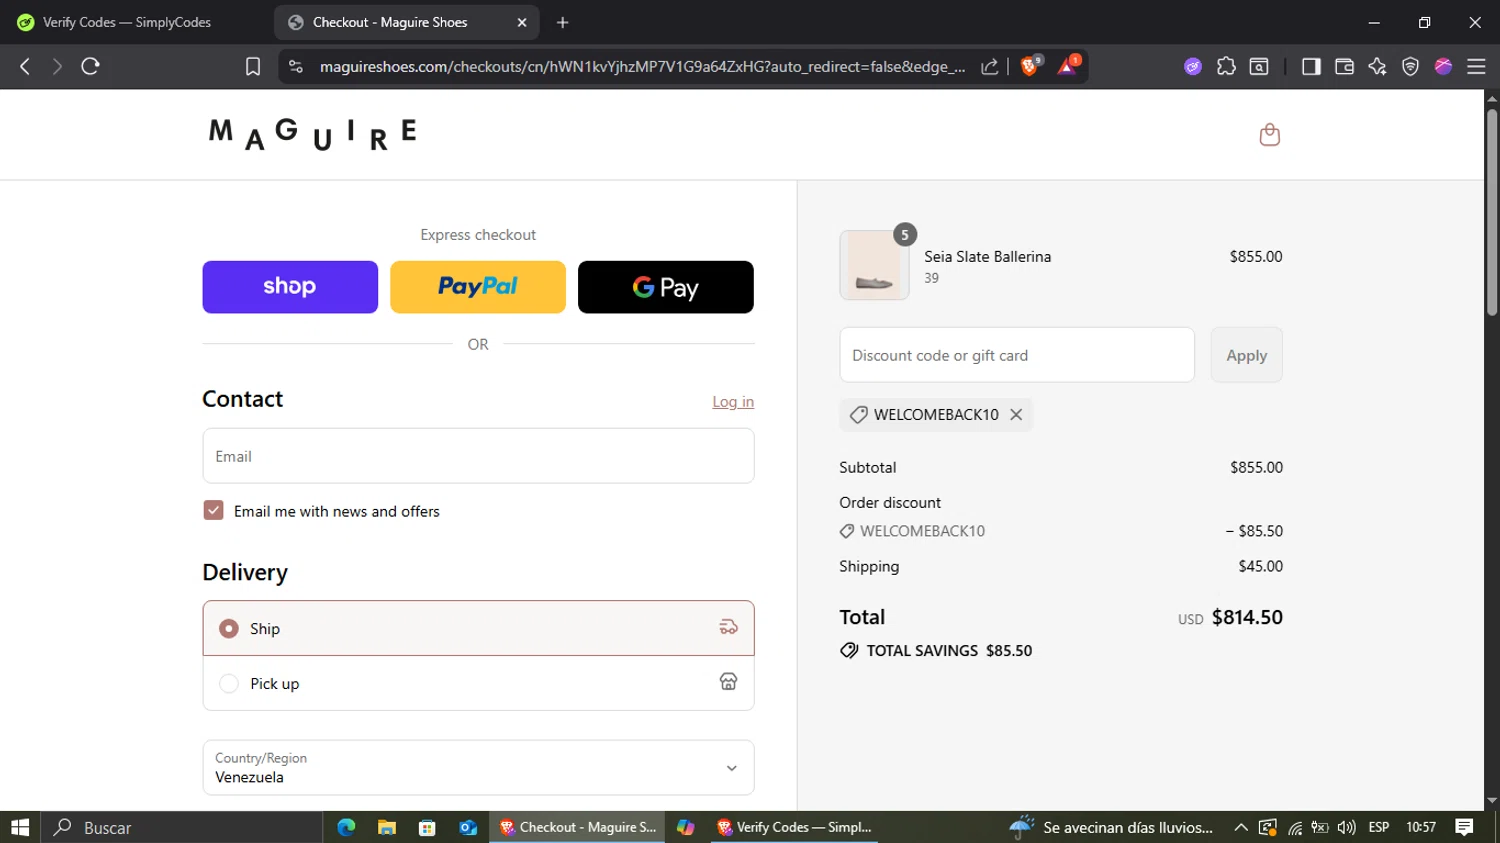Open the shopping bag cart icon
Viewport: 1500px width, 843px height.
1269,135
